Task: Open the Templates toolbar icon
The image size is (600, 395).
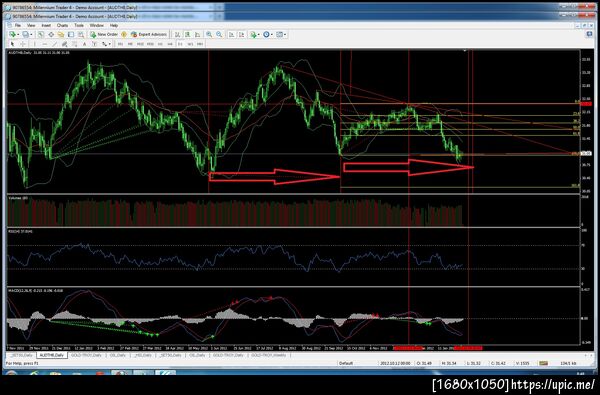Action: (279, 34)
